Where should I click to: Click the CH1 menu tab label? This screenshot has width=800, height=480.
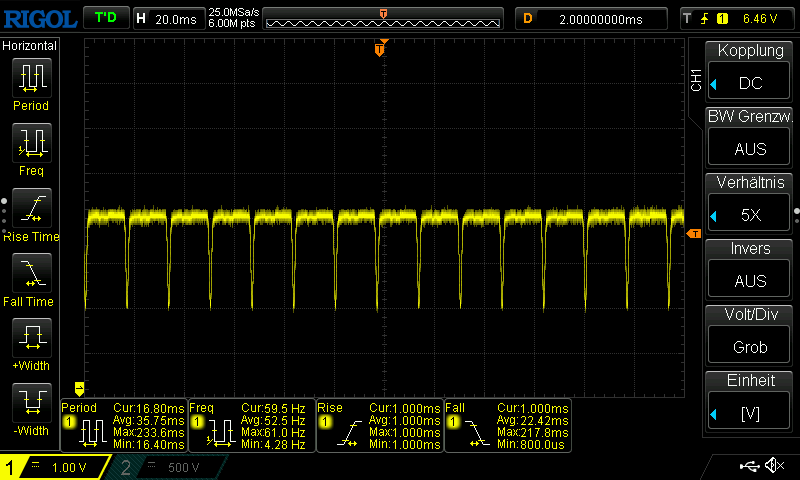pyautogui.click(x=696, y=80)
